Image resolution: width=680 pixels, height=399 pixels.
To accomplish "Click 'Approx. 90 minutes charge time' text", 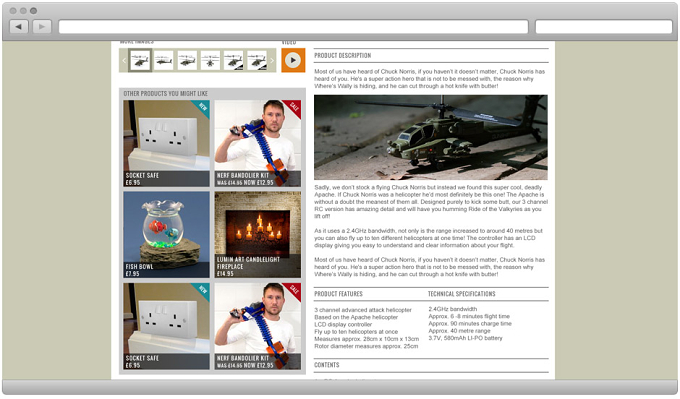I will (470, 324).
